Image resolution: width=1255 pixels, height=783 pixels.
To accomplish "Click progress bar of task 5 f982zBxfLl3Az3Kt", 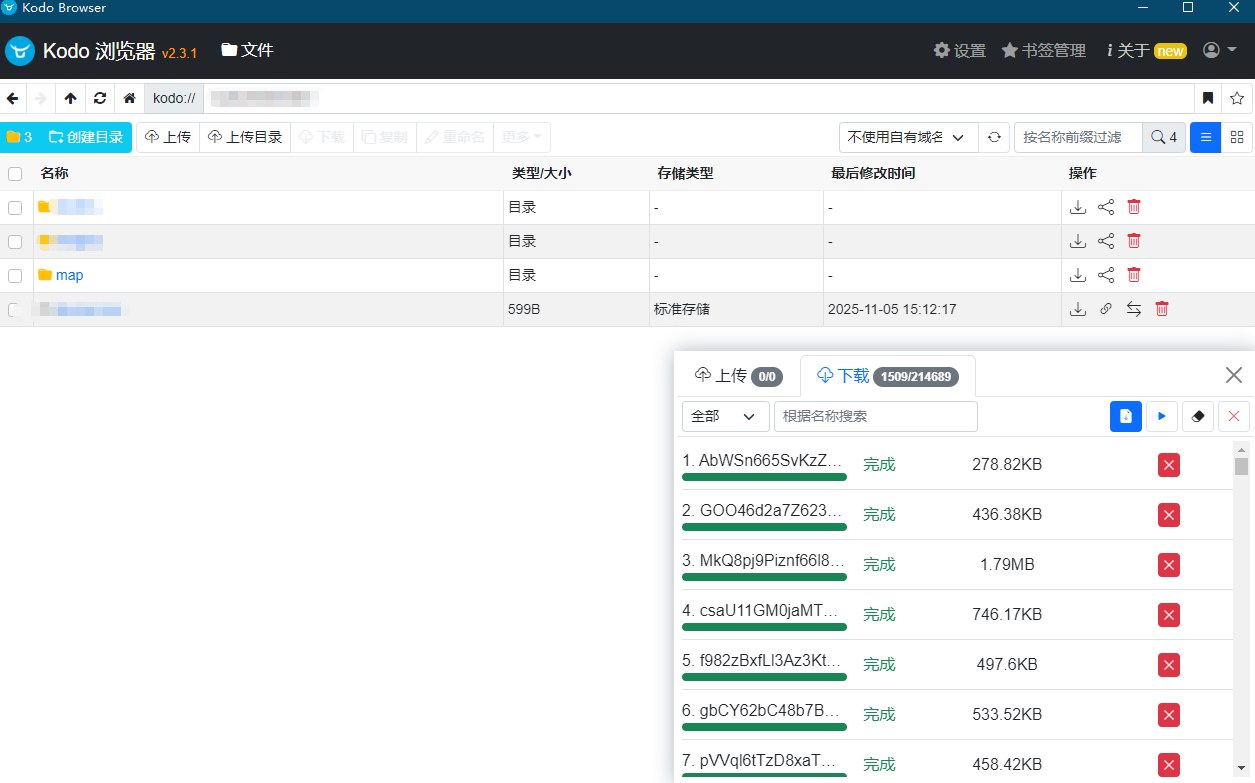I will (764, 677).
